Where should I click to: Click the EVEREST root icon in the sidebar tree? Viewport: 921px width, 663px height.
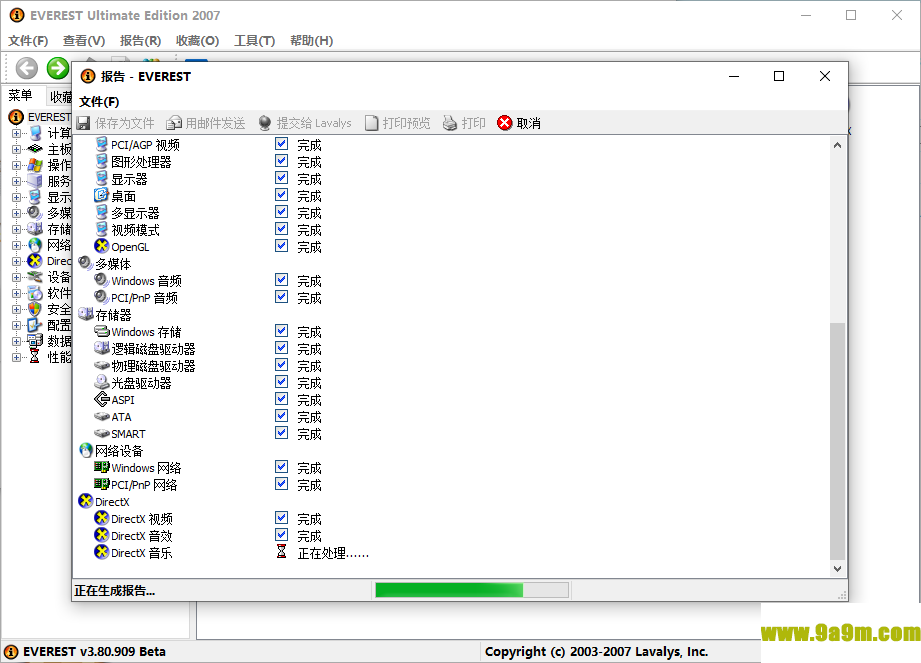pos(16,117)
